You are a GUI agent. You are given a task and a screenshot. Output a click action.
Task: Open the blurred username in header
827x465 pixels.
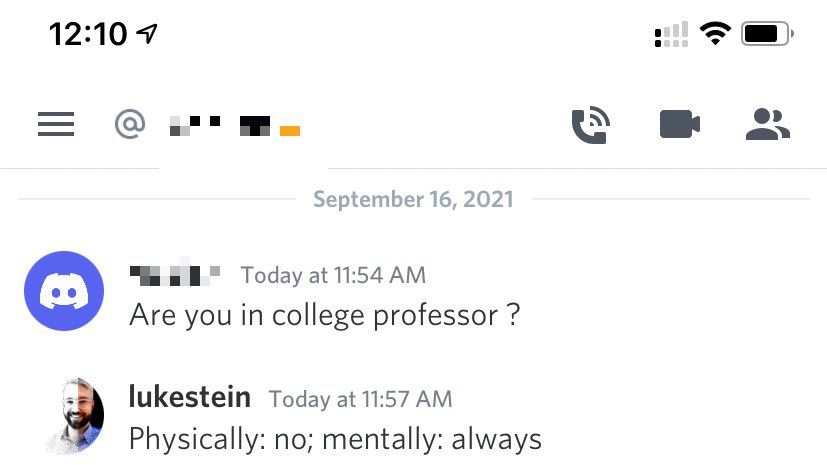[220, 126]
